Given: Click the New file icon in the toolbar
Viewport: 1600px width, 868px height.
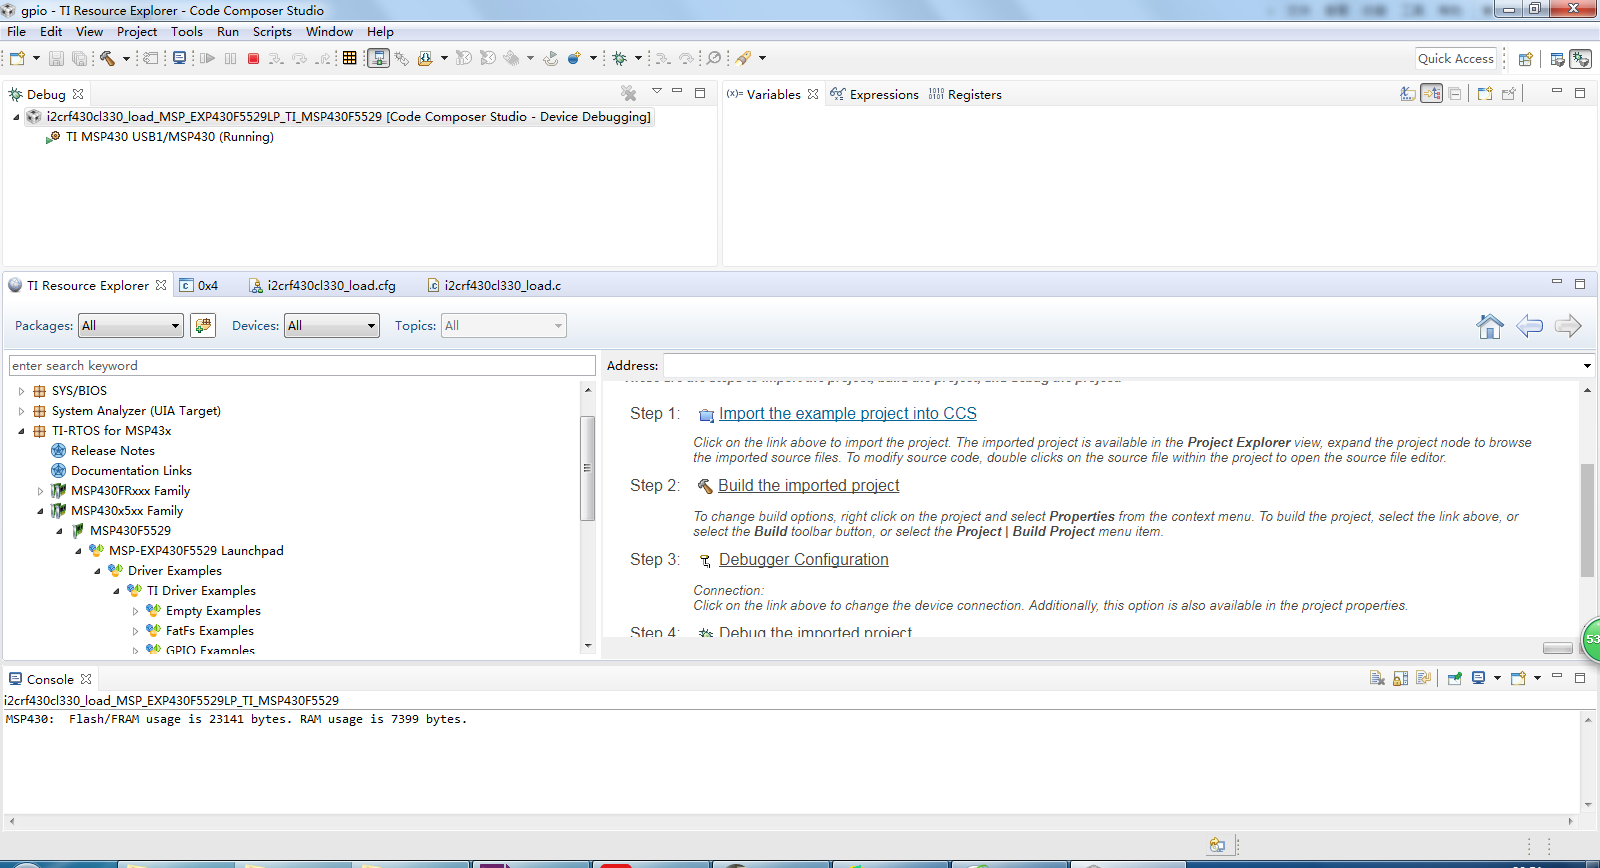Looking at the screenshot, I should 17,59.
